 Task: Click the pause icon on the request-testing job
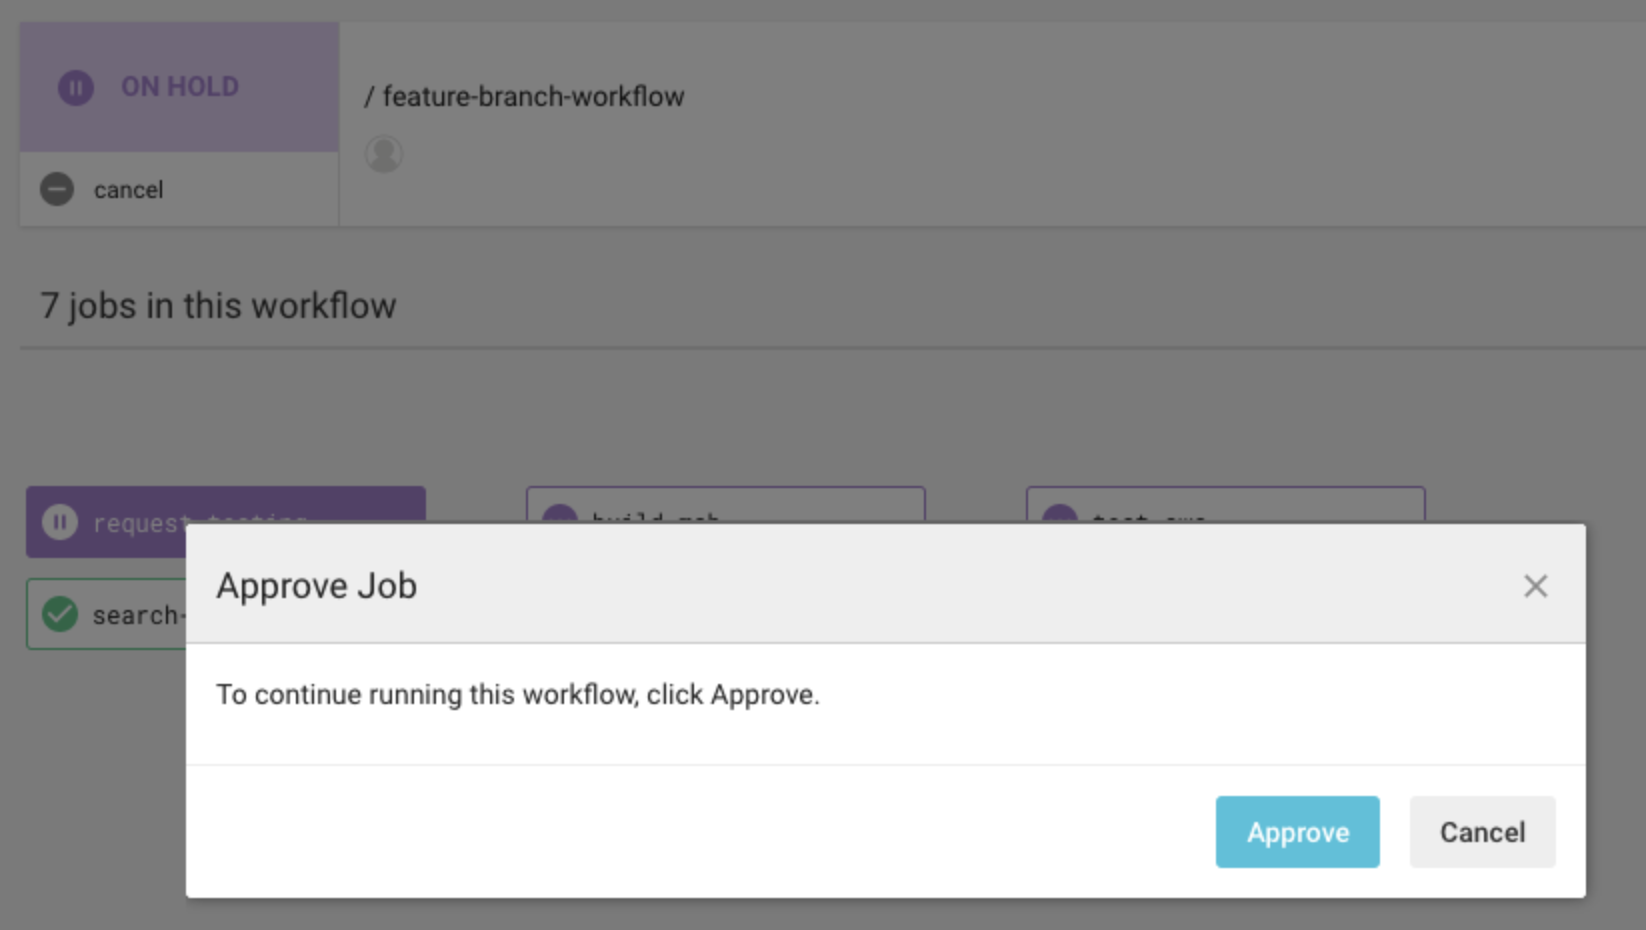60,521
